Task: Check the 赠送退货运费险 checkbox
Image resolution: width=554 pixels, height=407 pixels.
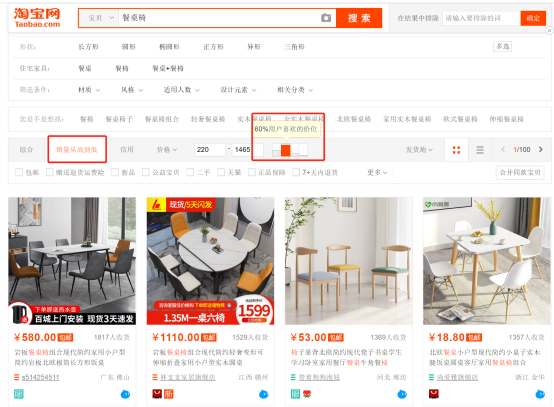Action: (50, 172)
